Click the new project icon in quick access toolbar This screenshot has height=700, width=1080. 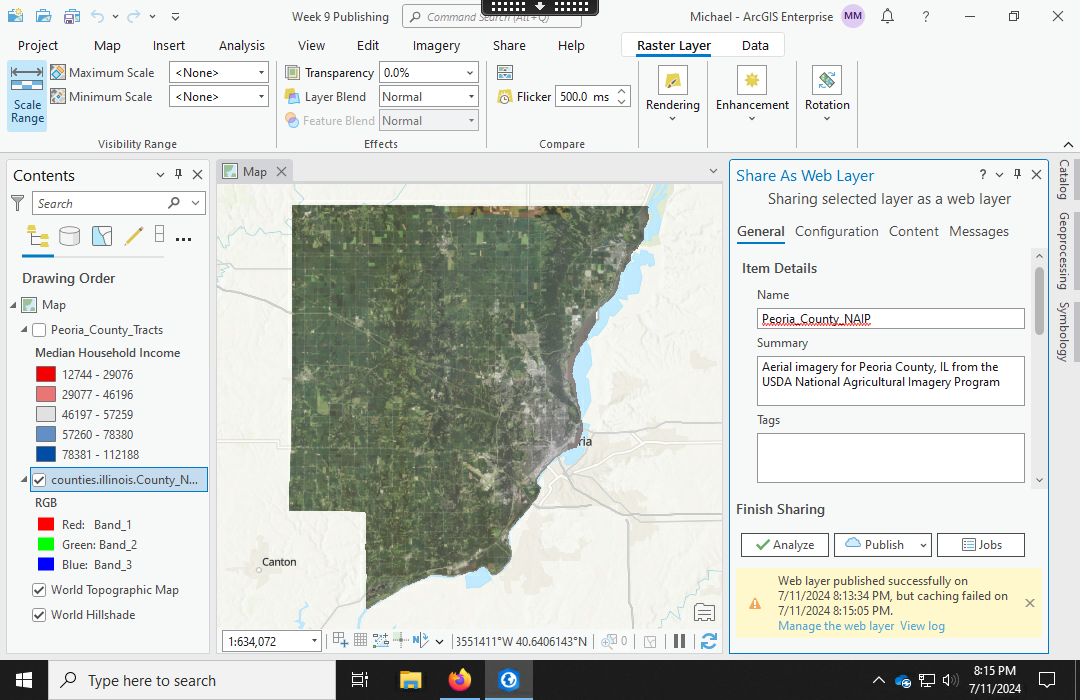(15, 16)
